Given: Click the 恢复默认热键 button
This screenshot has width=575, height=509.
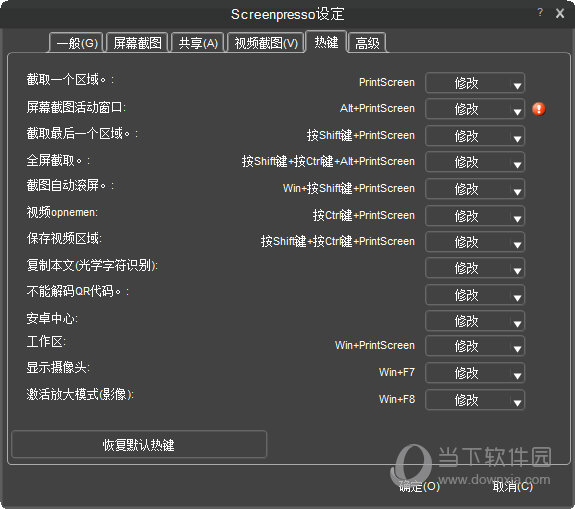Looking at the screenshot, I should 139,444.
